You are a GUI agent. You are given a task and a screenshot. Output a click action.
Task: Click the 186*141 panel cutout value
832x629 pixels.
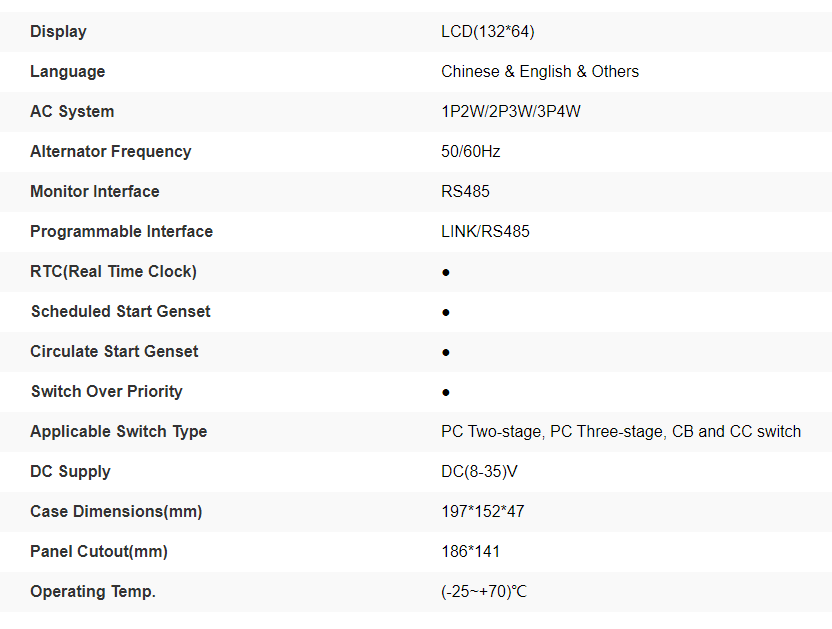(x=470, y=552)
